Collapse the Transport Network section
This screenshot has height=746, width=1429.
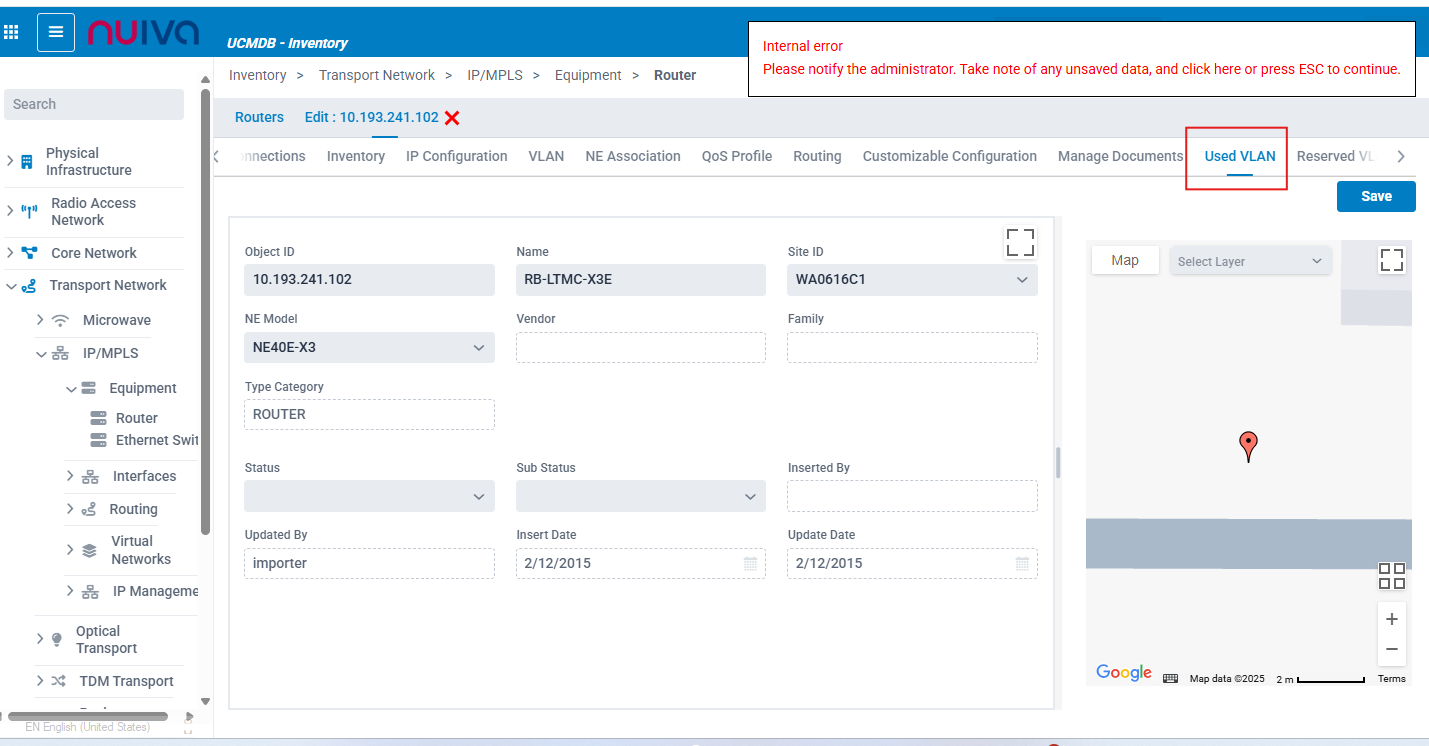point(11,286)
